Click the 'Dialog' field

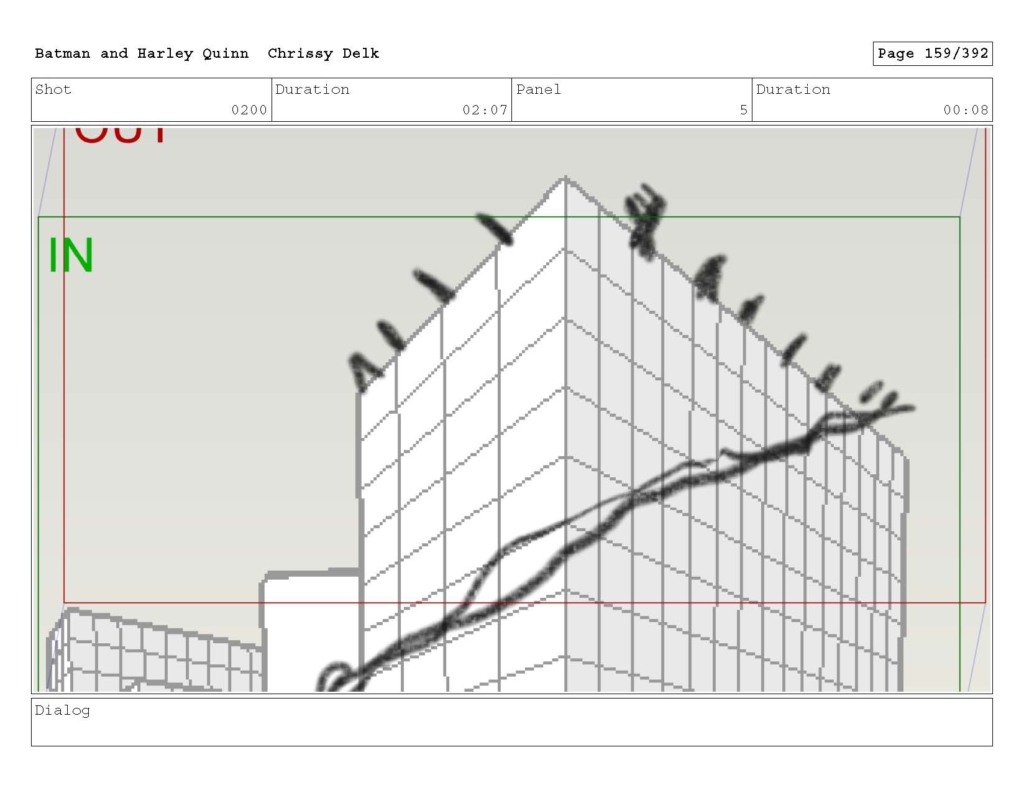[x=512, y=722]
